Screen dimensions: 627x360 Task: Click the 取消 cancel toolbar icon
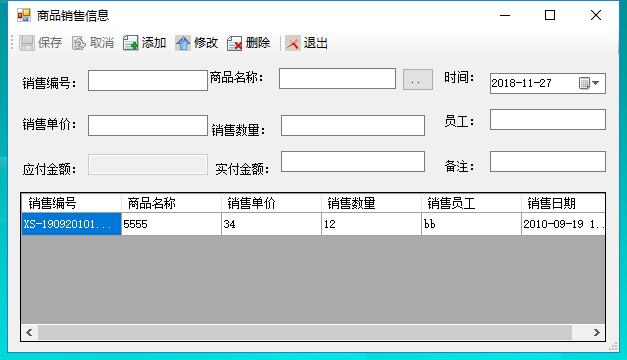point(79,43)
